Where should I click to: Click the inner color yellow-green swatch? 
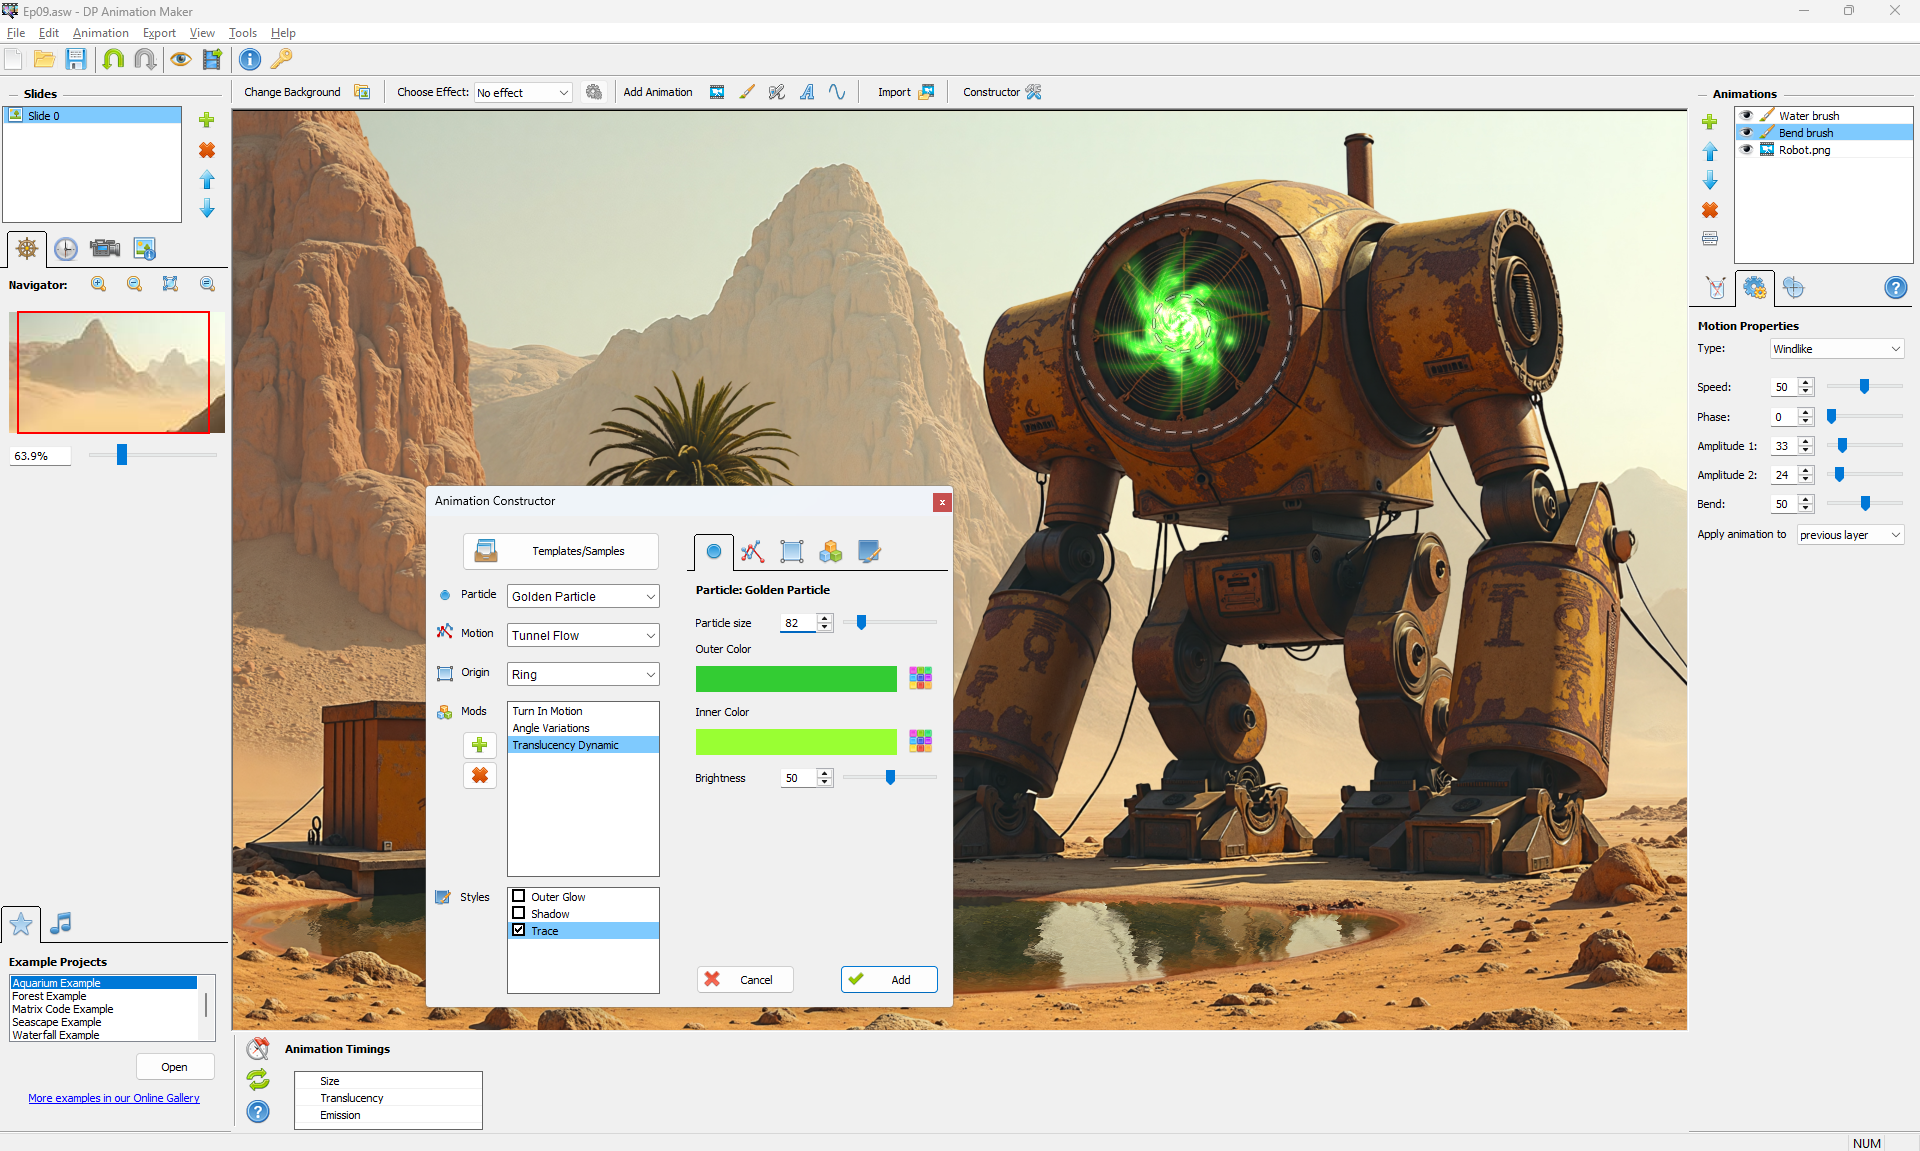(x=796, y=741)
